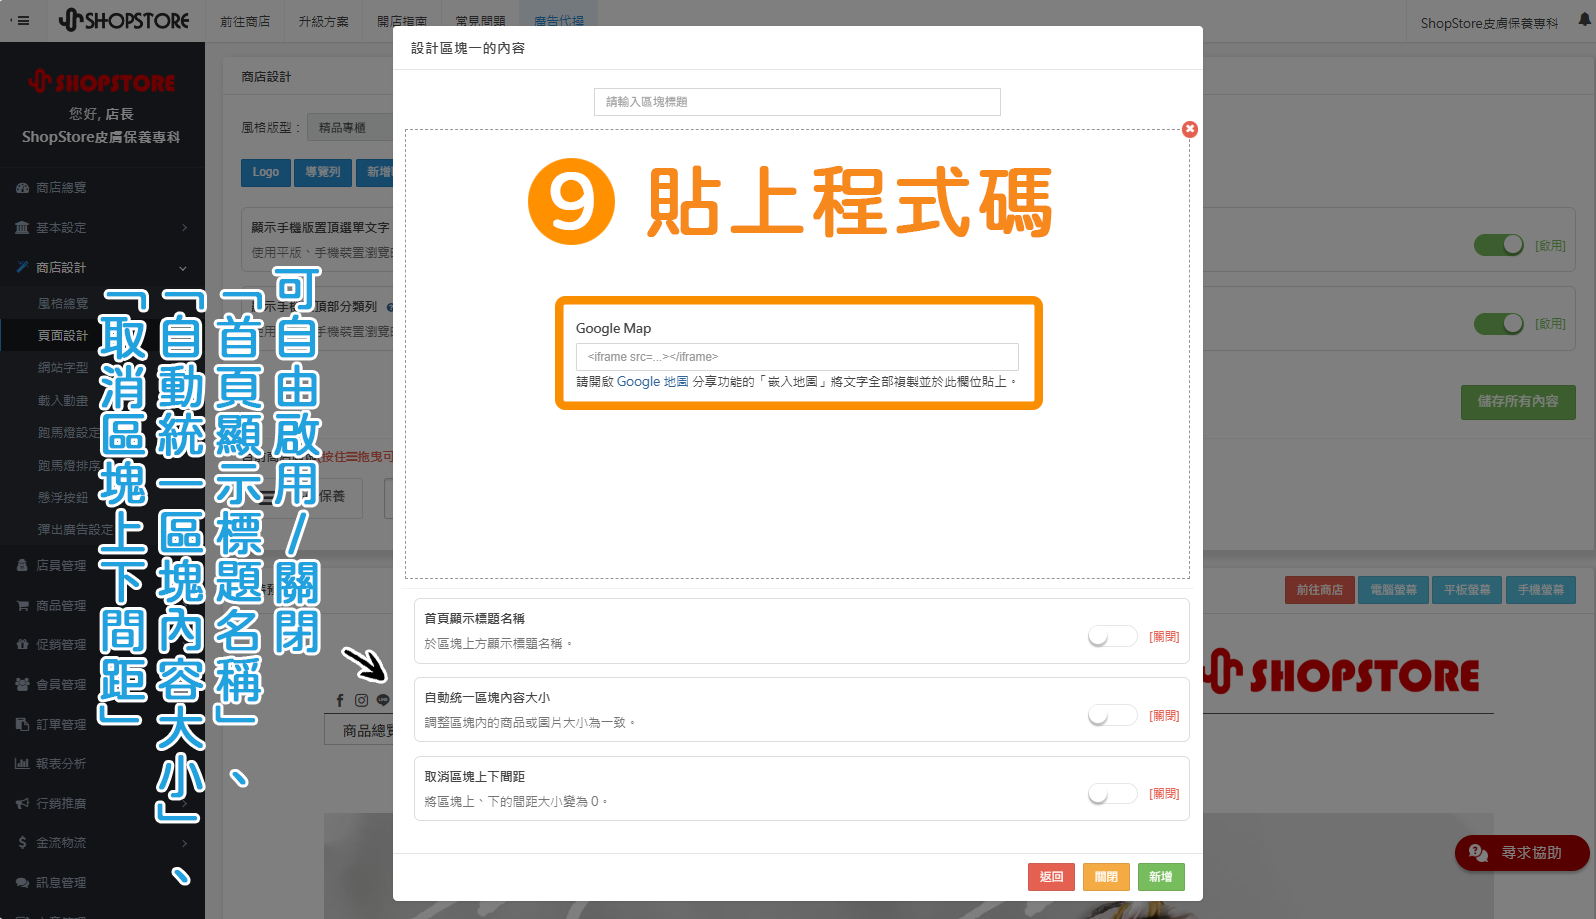Image resolution: width=1596 pixels, height=919 pixels.
Task: Click the 基本設定 building icon
Action: (x=22, y=228)
